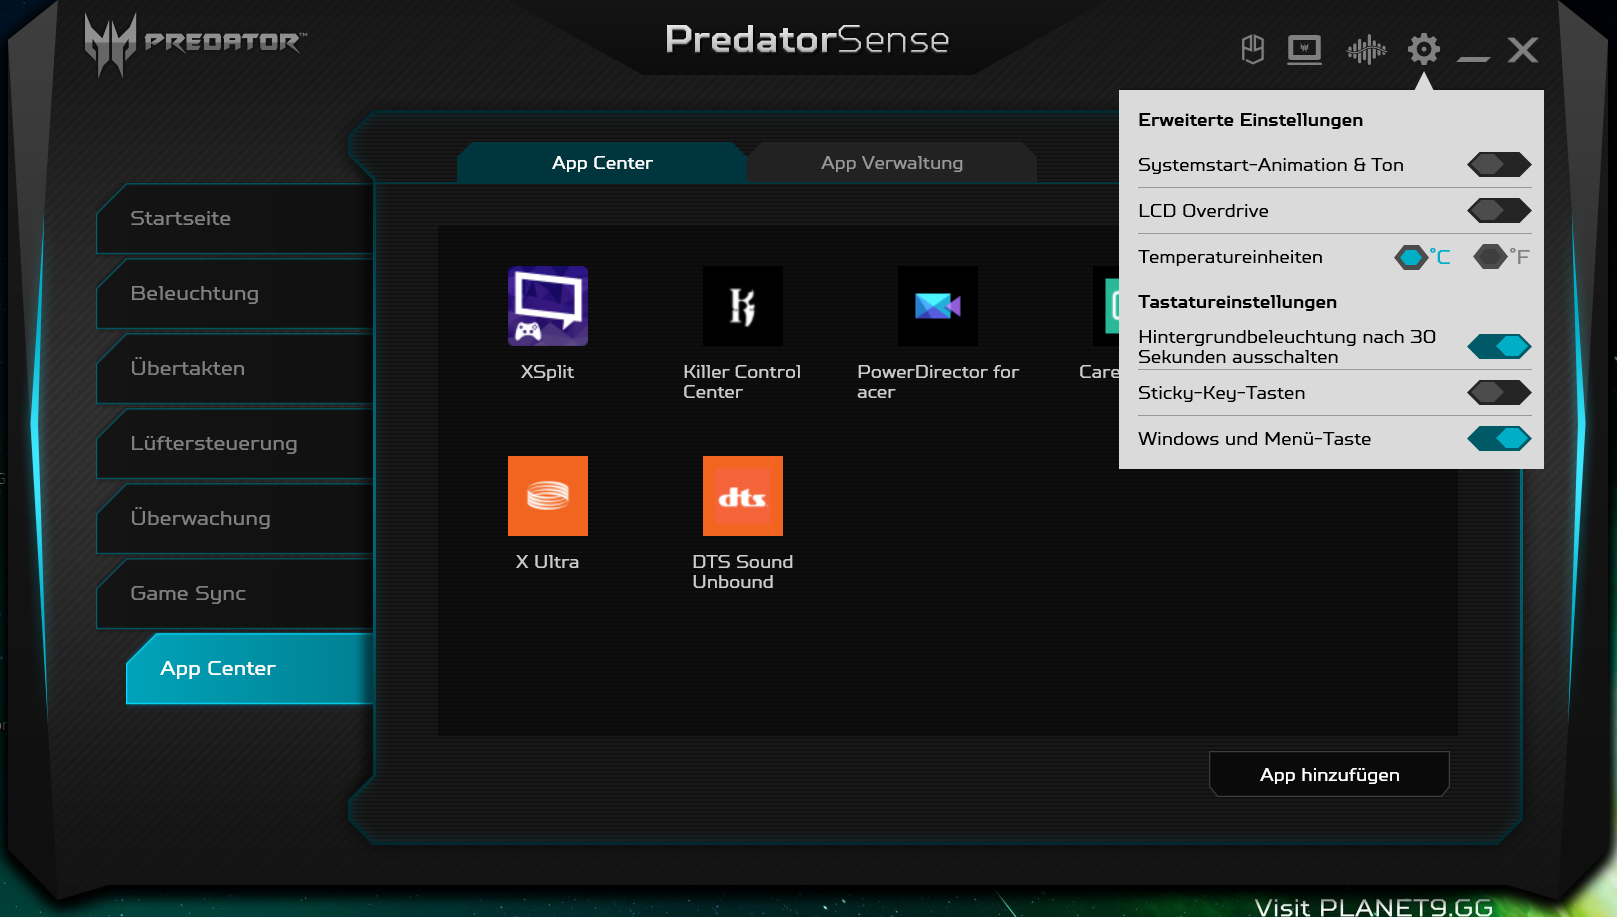Enable Sticky-Key-Tasten switch
1617x917 pixels.
tap(1499, 392)
